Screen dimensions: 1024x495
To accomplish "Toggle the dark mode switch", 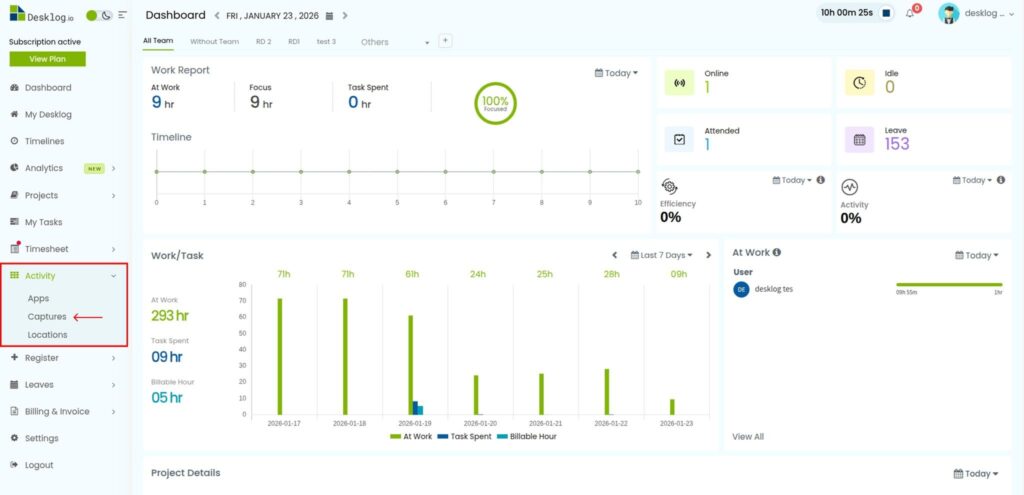I will [x=98, y=16].
